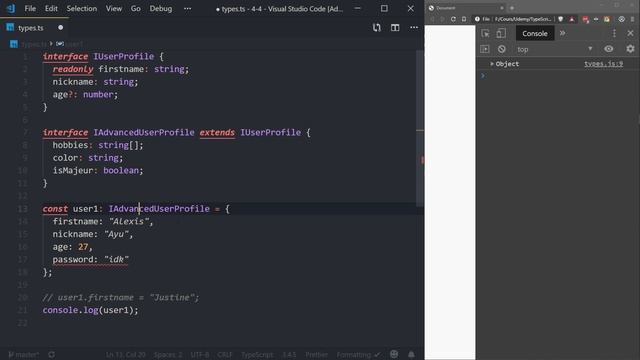Select TypeScript language mode

pos(257,355)
